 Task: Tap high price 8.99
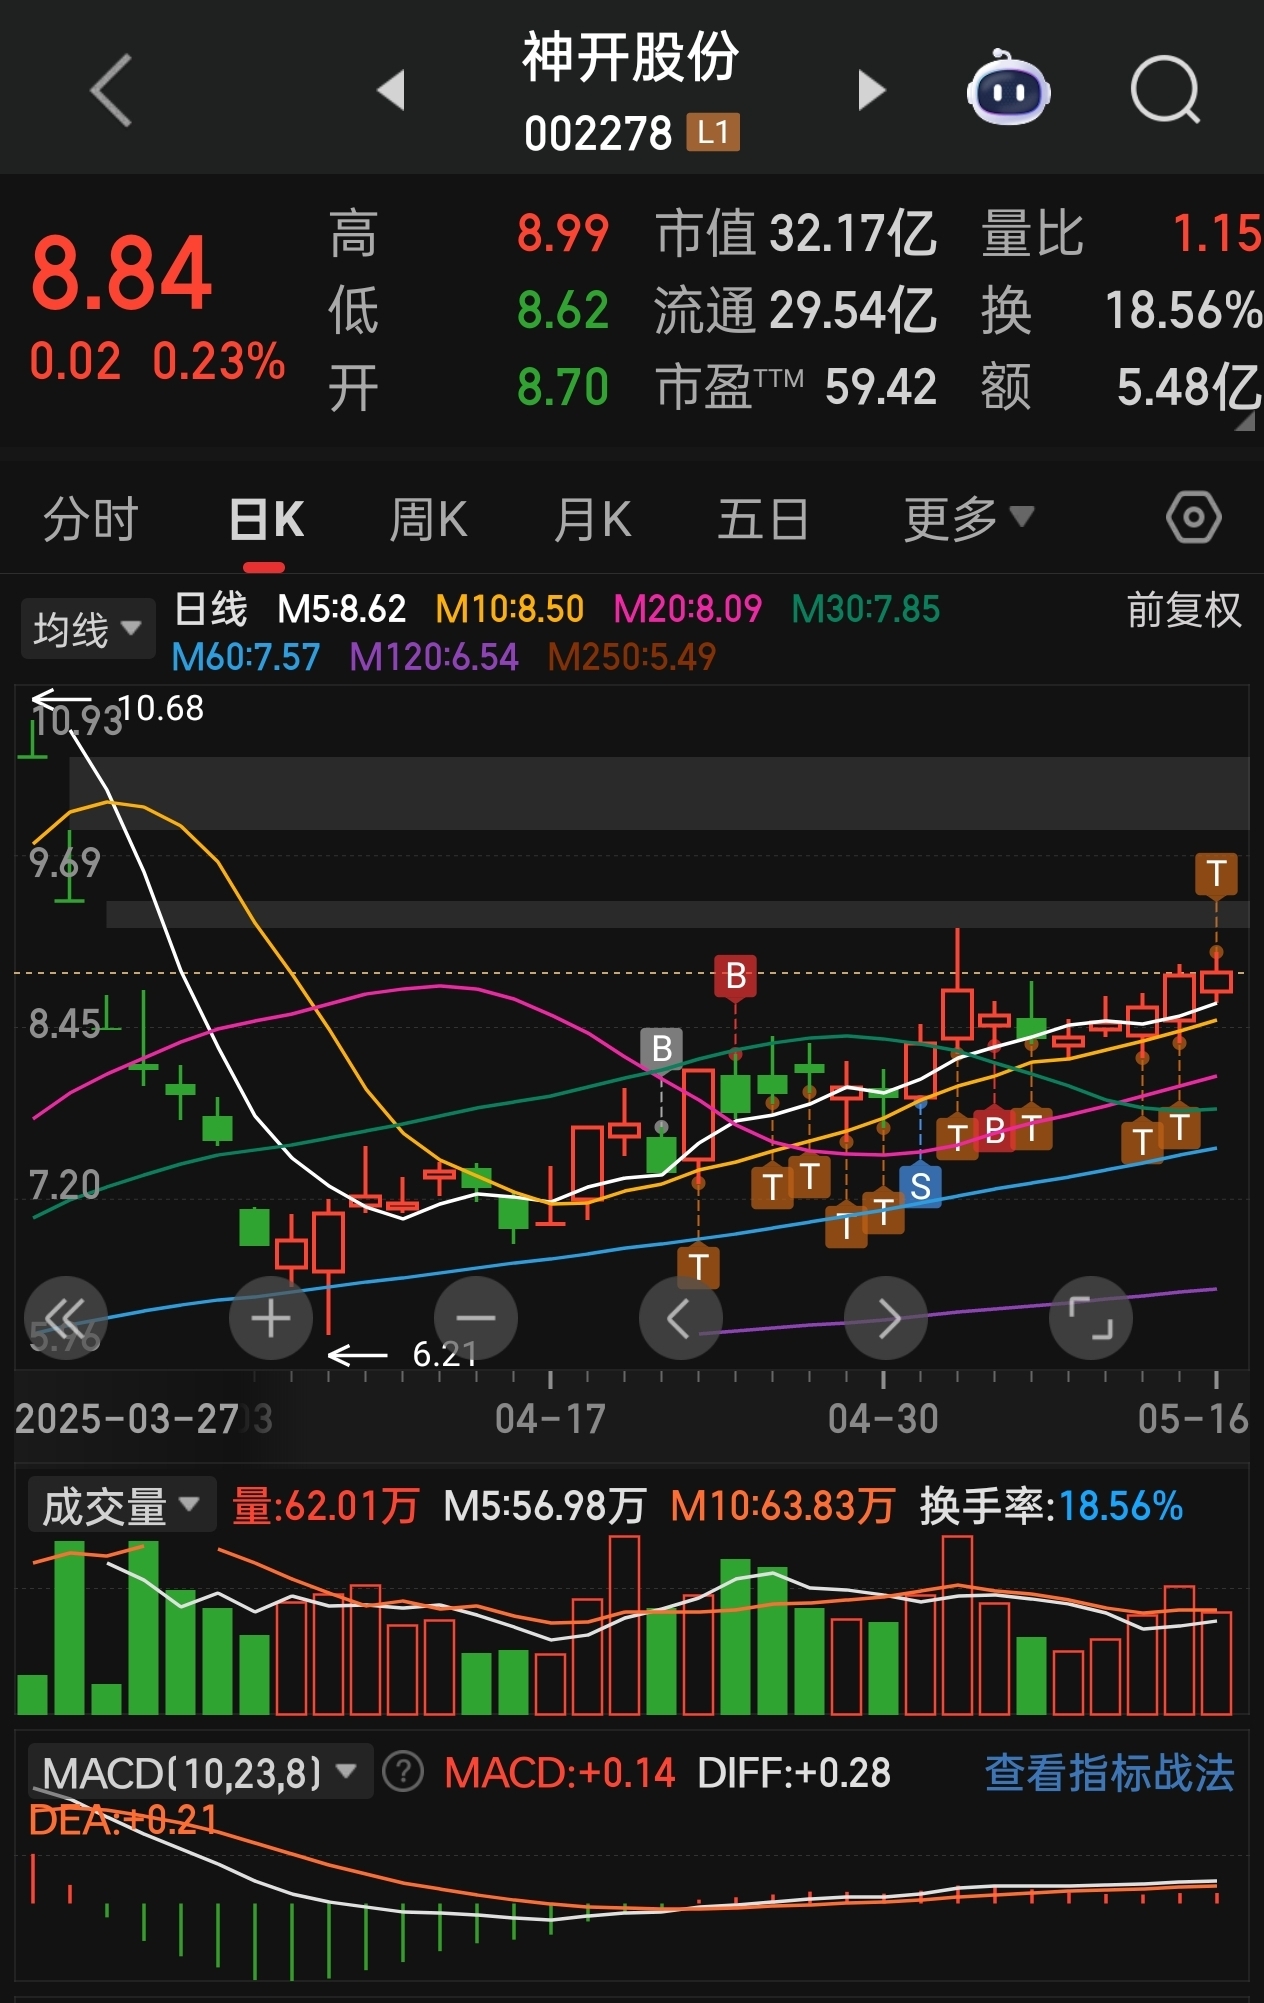coord(563,234)
